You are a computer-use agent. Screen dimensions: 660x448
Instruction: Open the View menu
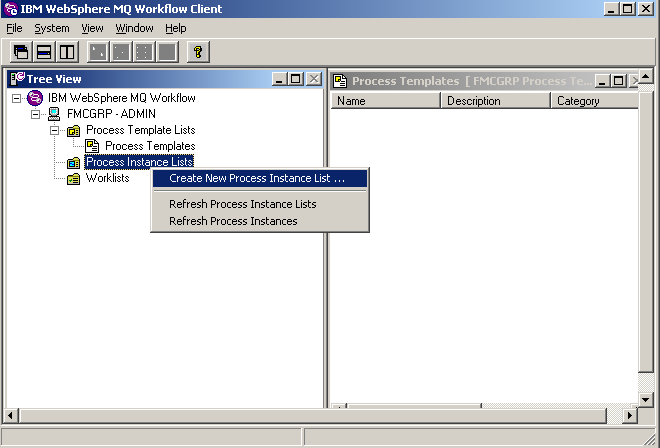click(x=92, y=28)
